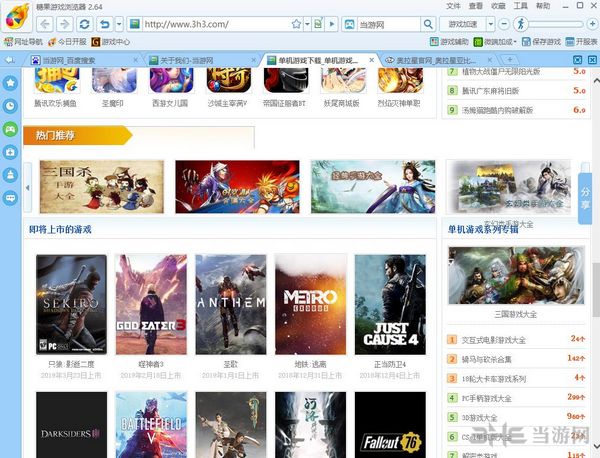Open the bookmark star dropdown arrow
This screenshot has width=600, height=458.
pyautogui.click(x=307, y=24)
